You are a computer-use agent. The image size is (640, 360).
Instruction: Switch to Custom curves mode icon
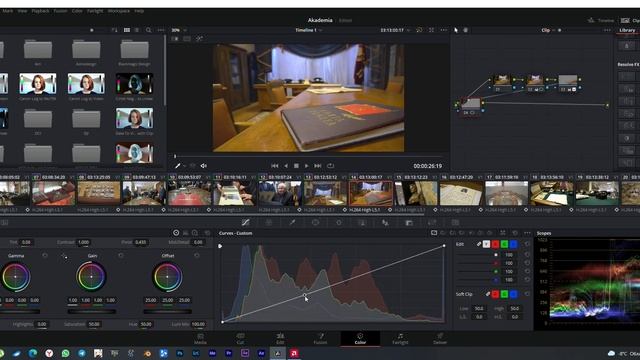[434, 233]
